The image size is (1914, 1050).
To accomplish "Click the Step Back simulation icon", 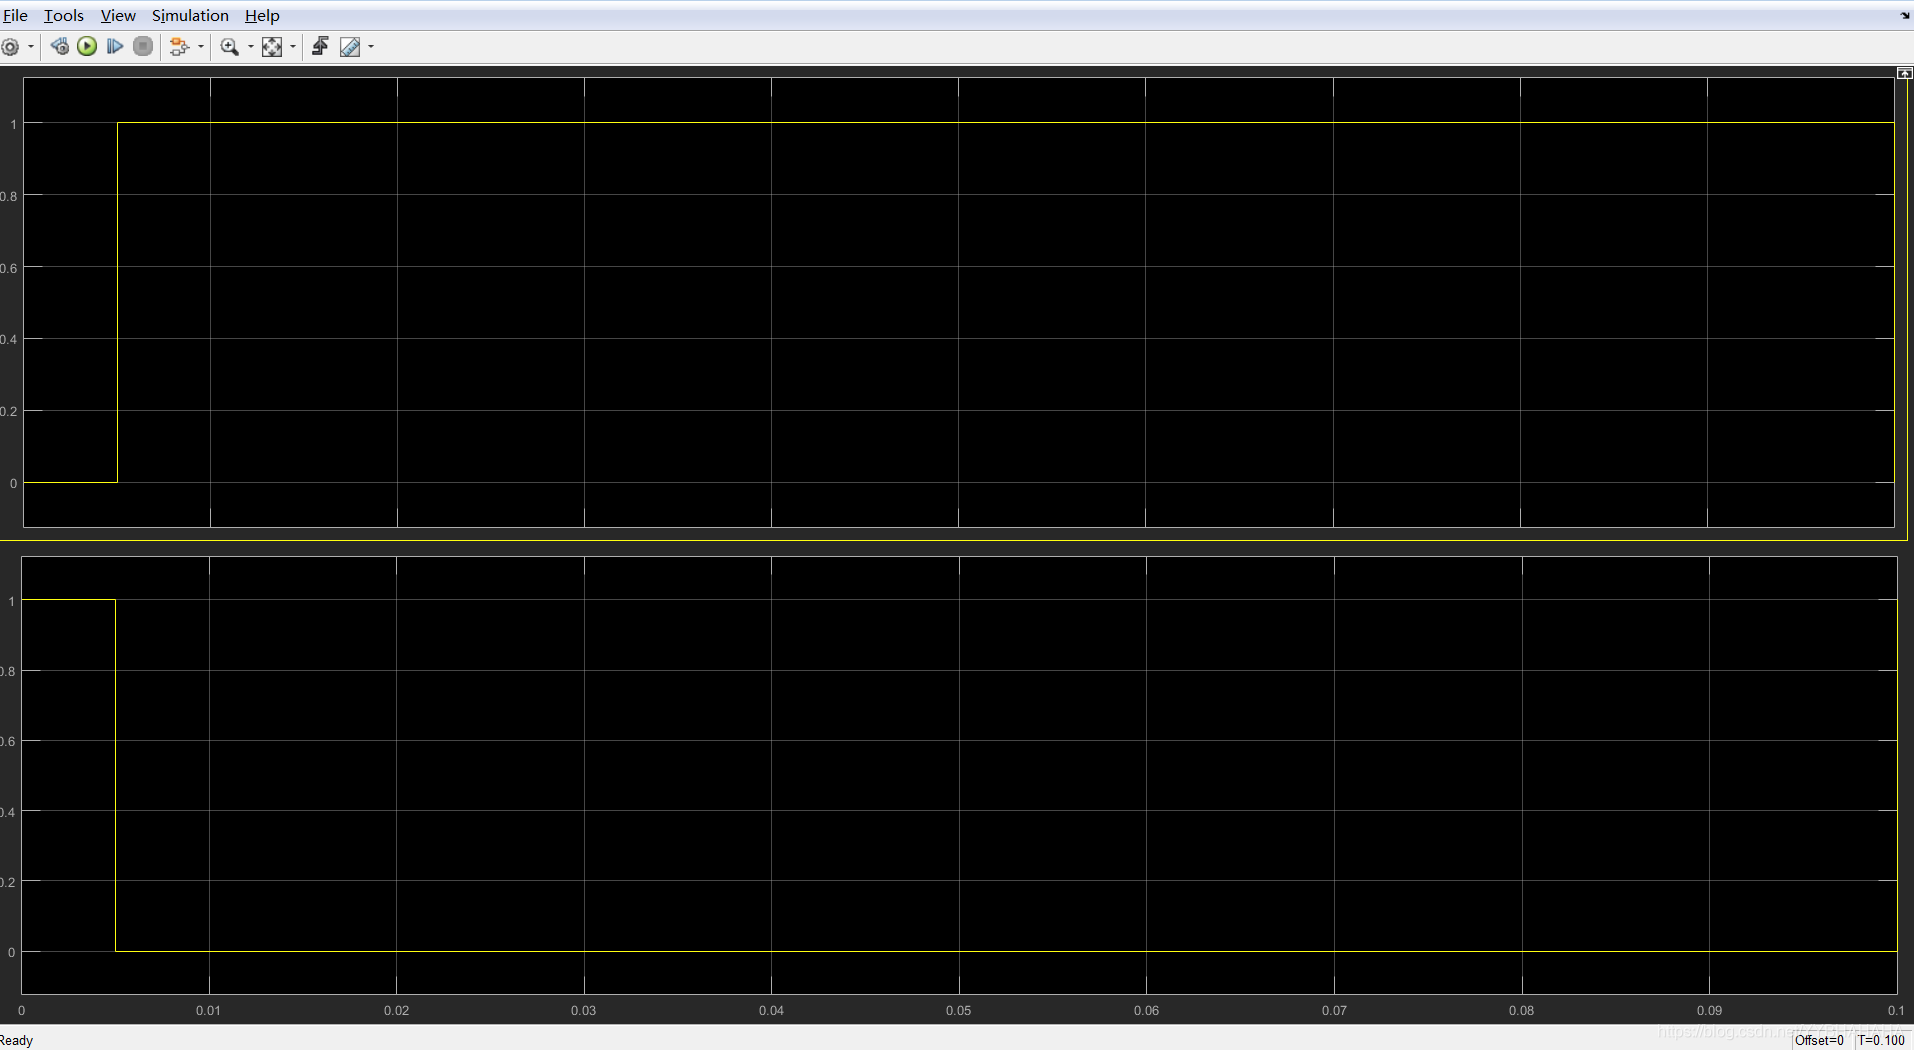I will click(x=60, y=46).
